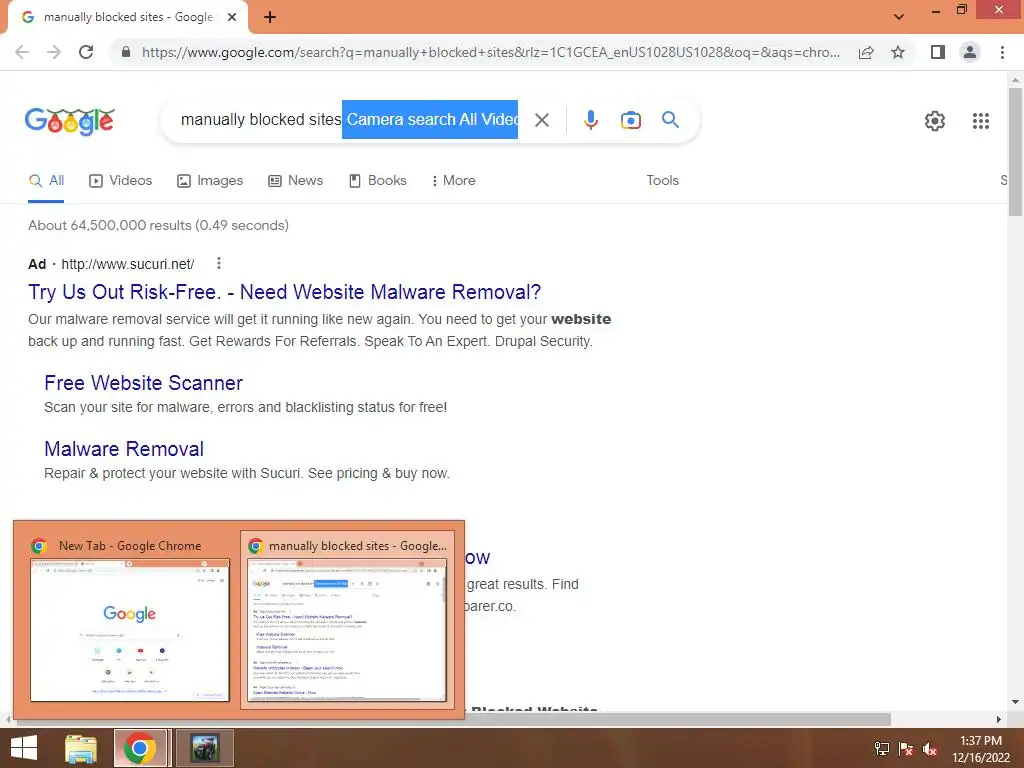Click the address bar URL
1024x768 pixels.
tap(490, 52)
